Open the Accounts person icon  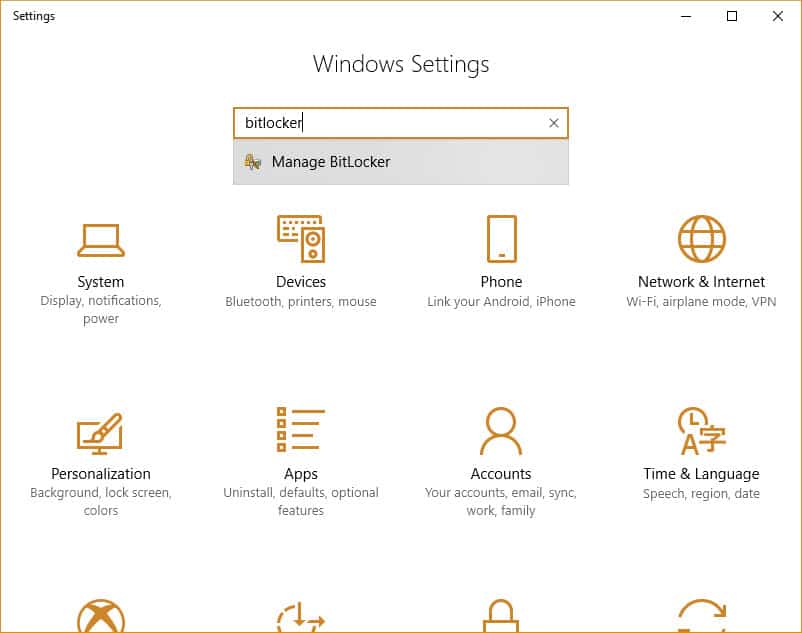[501, 431]
